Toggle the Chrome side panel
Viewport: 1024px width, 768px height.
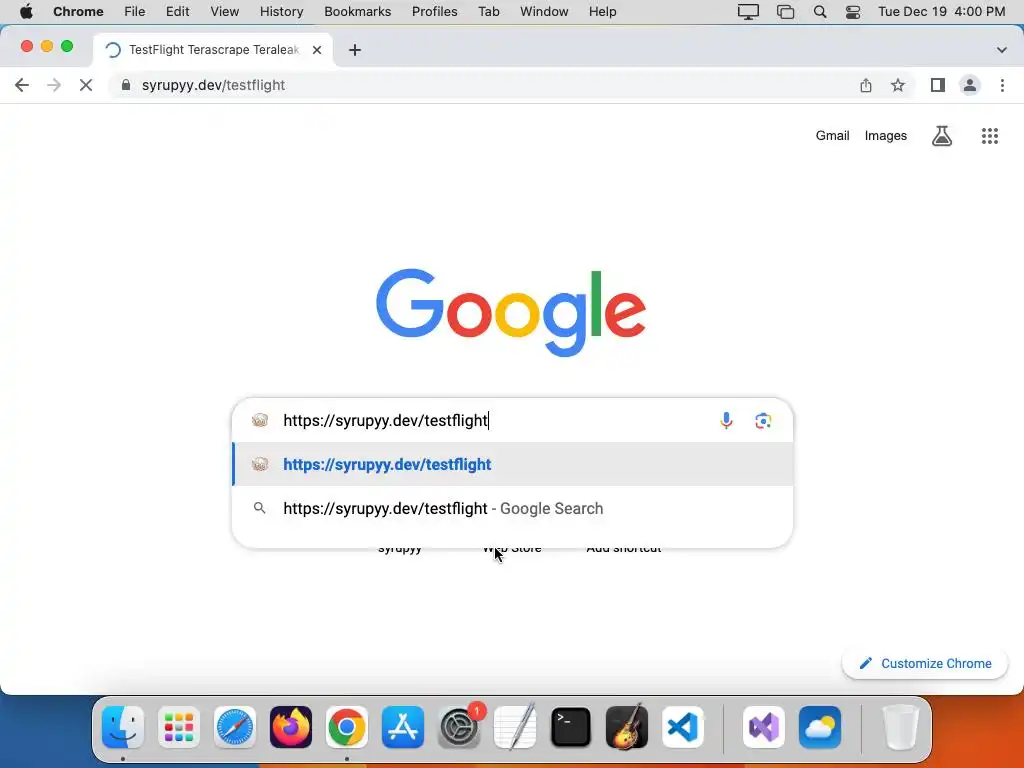[x=938, y=85]
